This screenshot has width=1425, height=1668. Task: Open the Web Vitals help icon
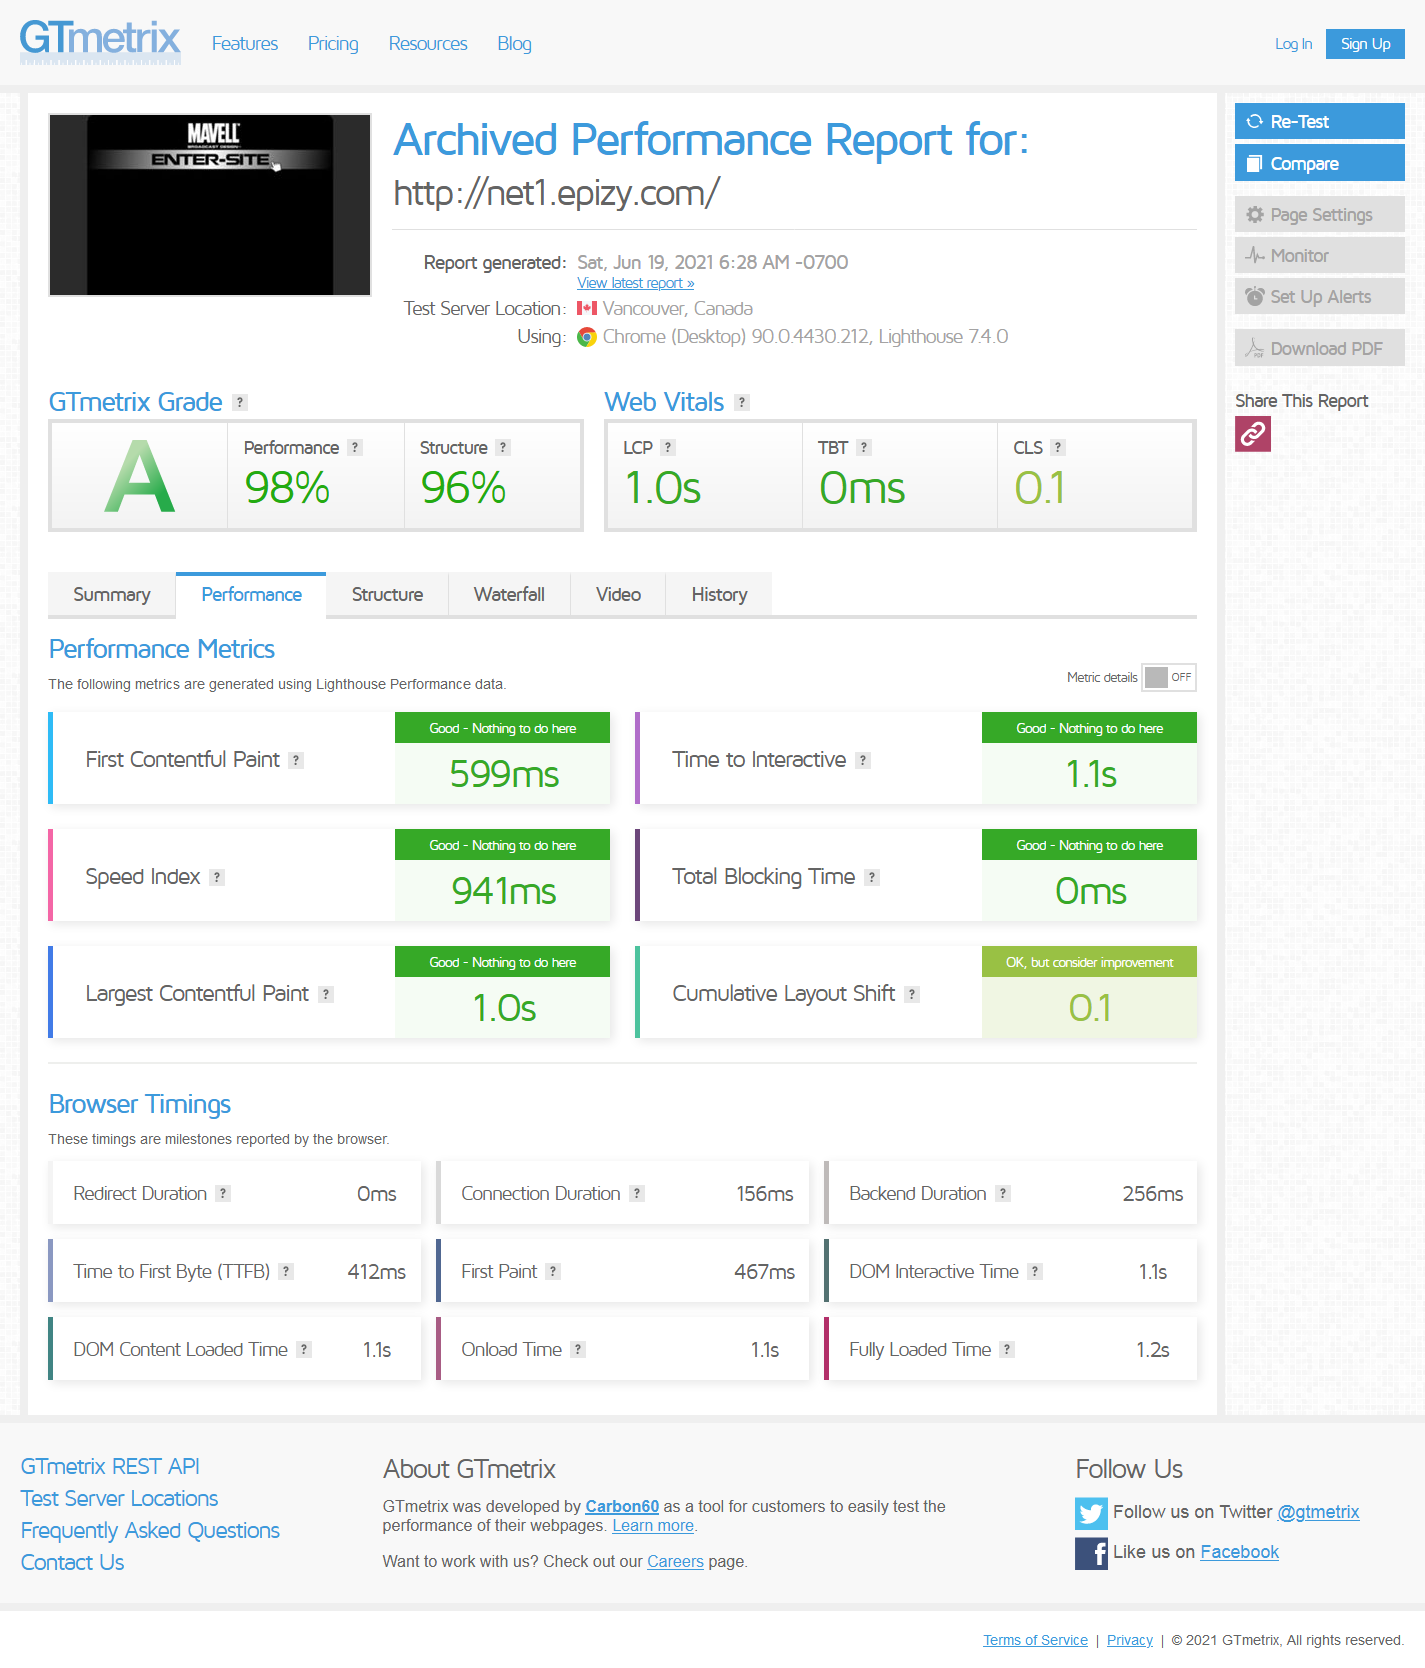coord(741,403)
